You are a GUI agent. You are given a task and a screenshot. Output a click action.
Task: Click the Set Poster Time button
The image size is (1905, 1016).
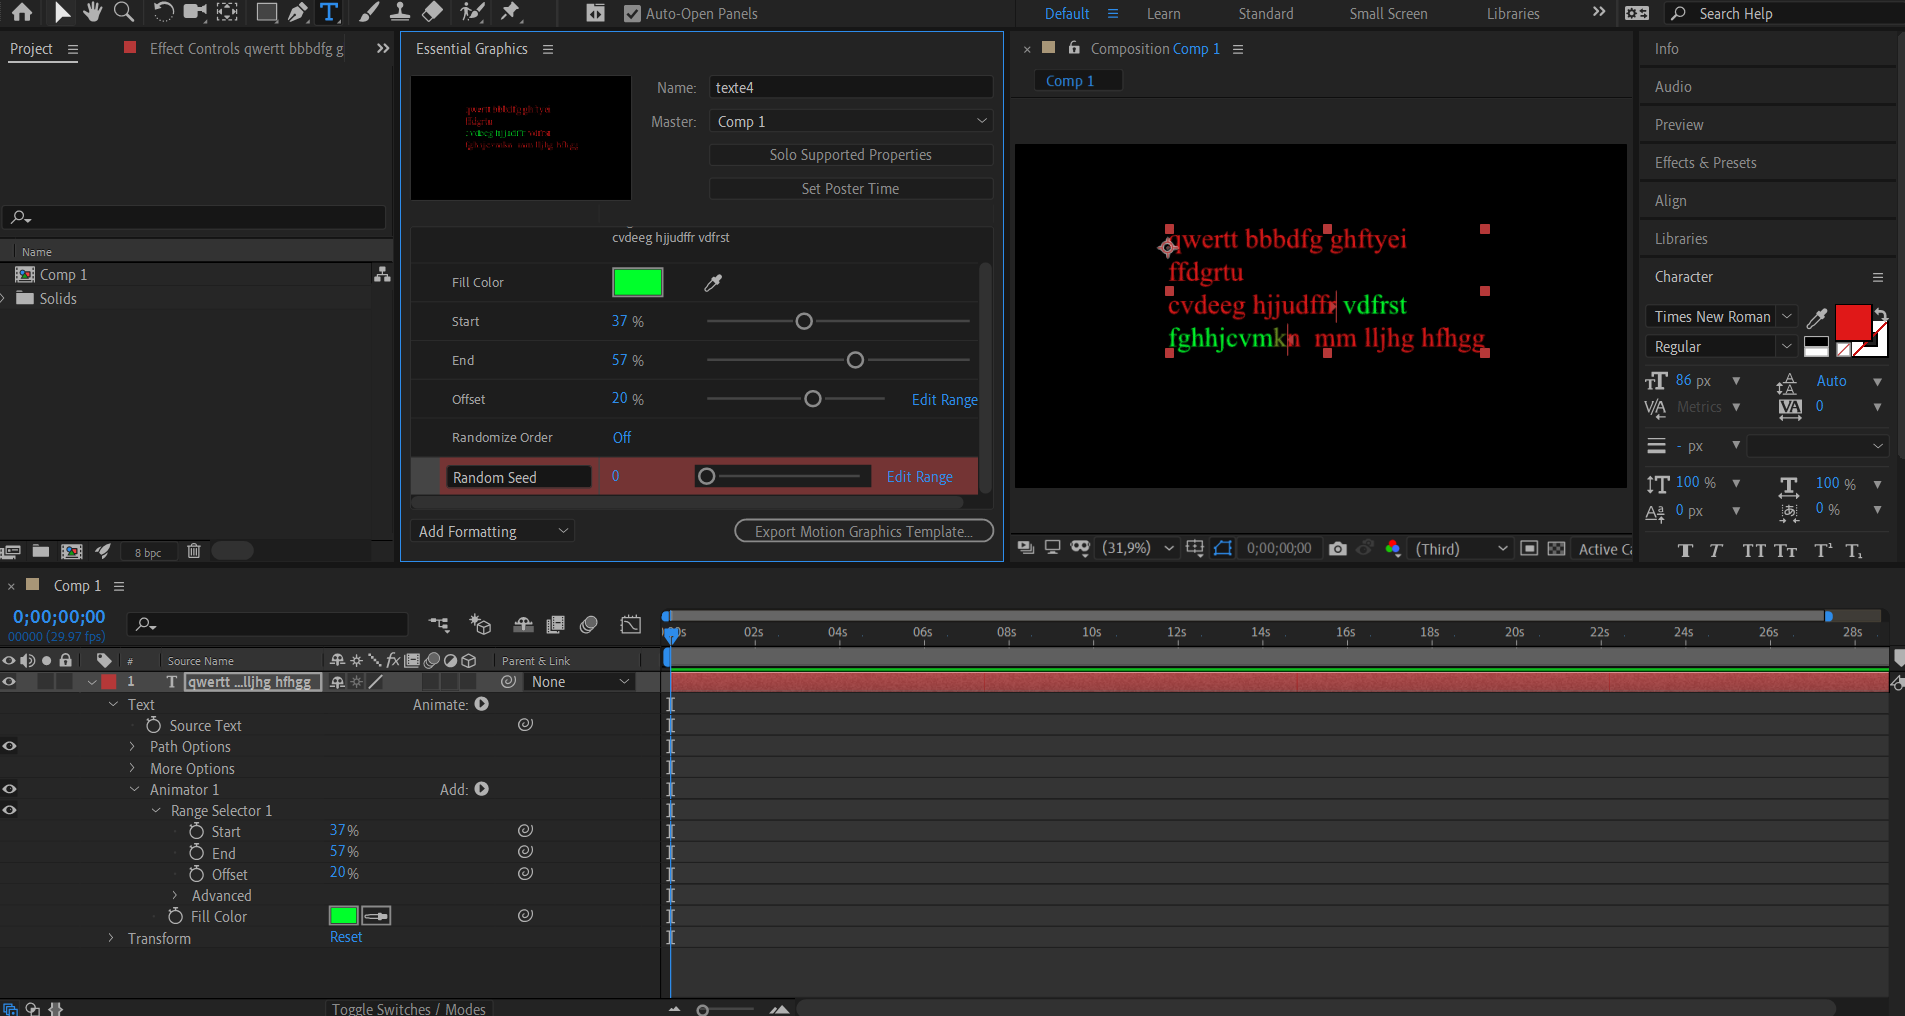[x=851, y=189]
